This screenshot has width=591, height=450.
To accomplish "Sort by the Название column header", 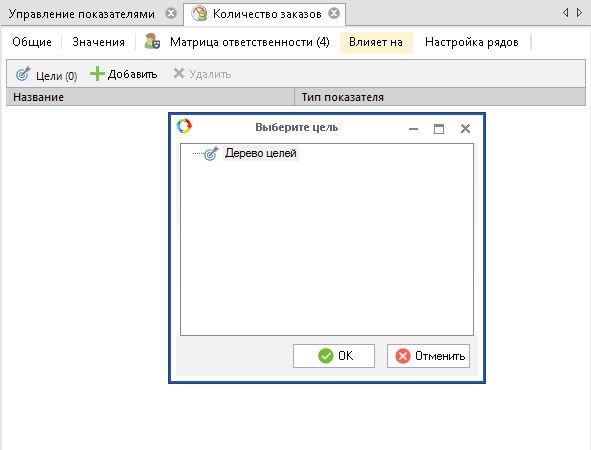I will pos(150,97).
